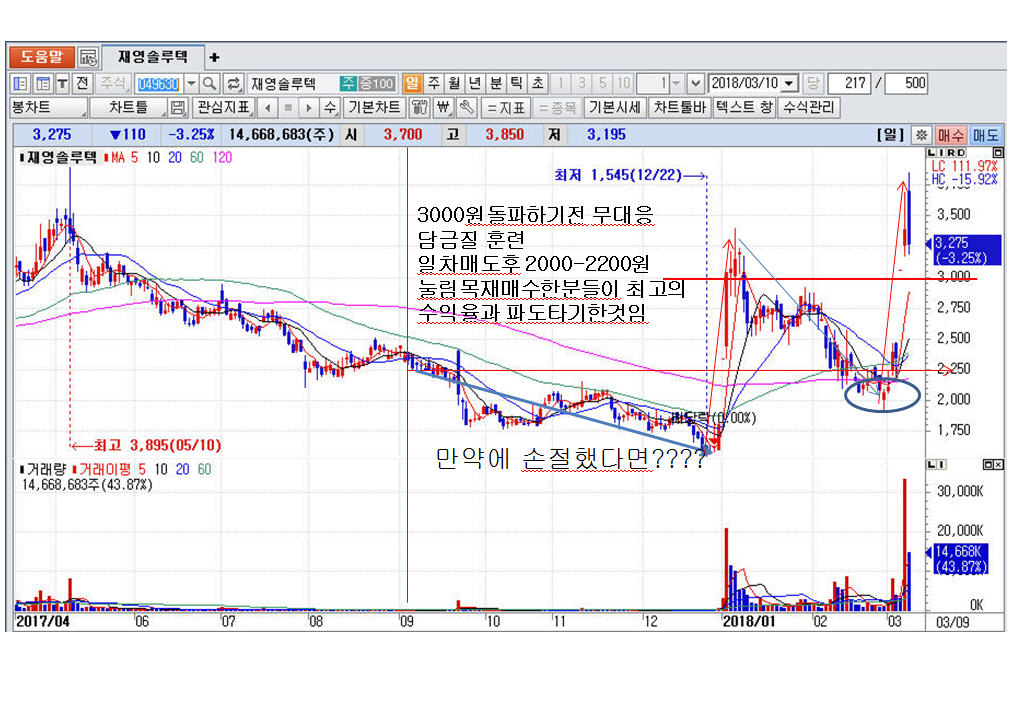Select the 재영솔루텍 tab
The image size is (1026, 703).
click(x=152, y=57)
